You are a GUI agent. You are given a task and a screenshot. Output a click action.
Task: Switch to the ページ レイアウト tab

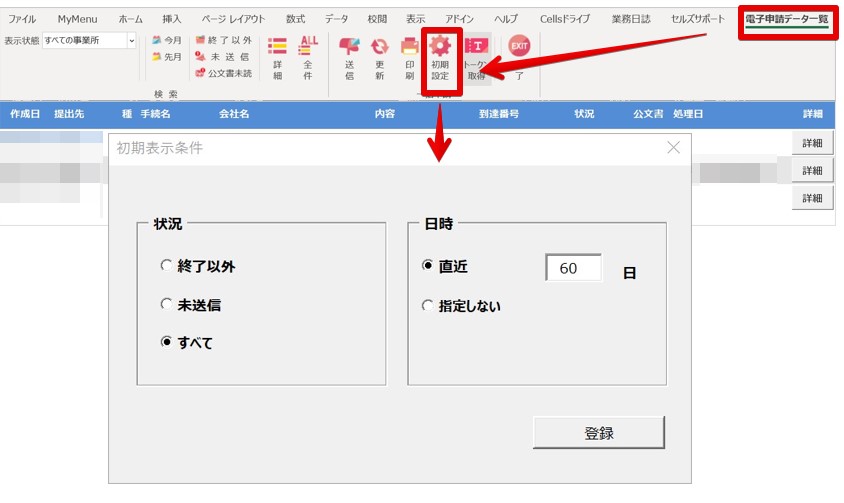pyautogui.click(x=233, y=19)
